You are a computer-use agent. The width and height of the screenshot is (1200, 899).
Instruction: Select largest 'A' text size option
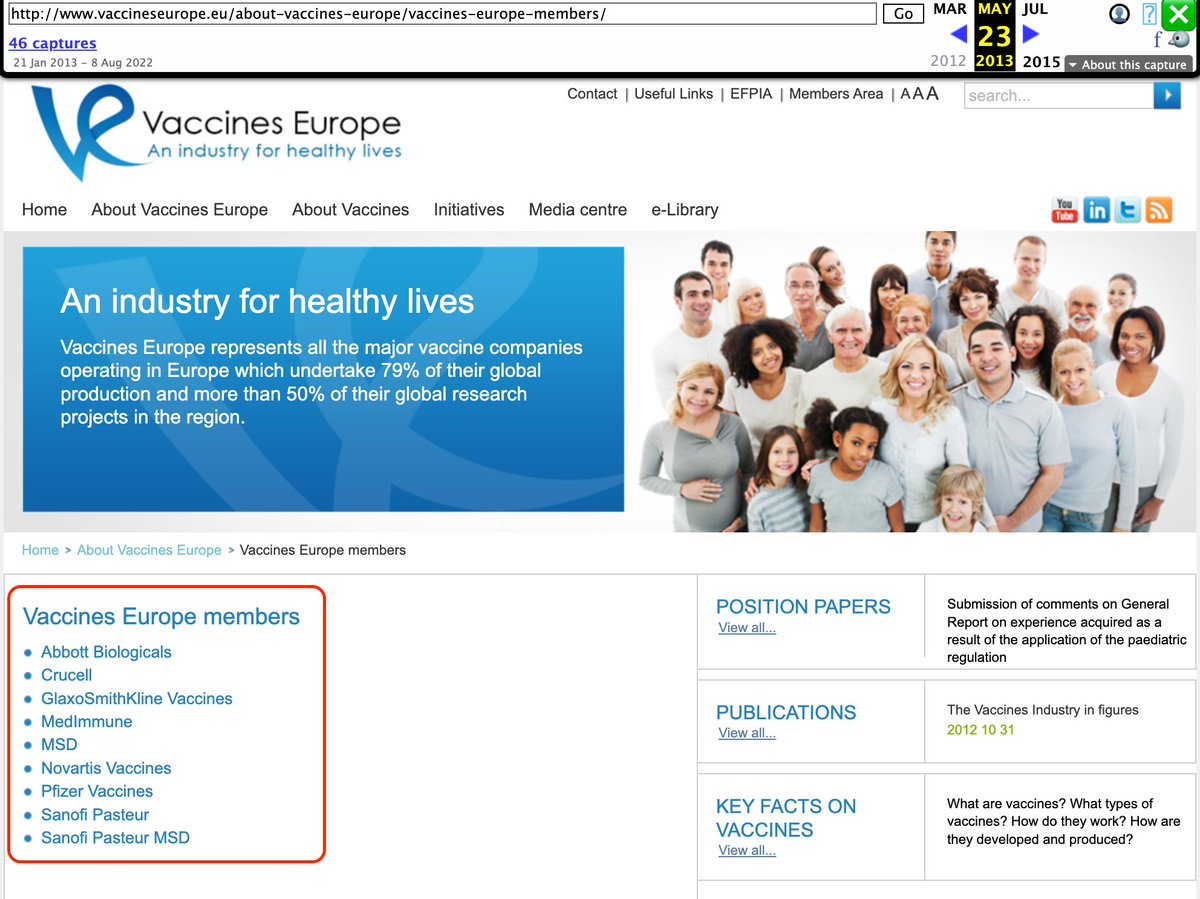tap(932, 93)
